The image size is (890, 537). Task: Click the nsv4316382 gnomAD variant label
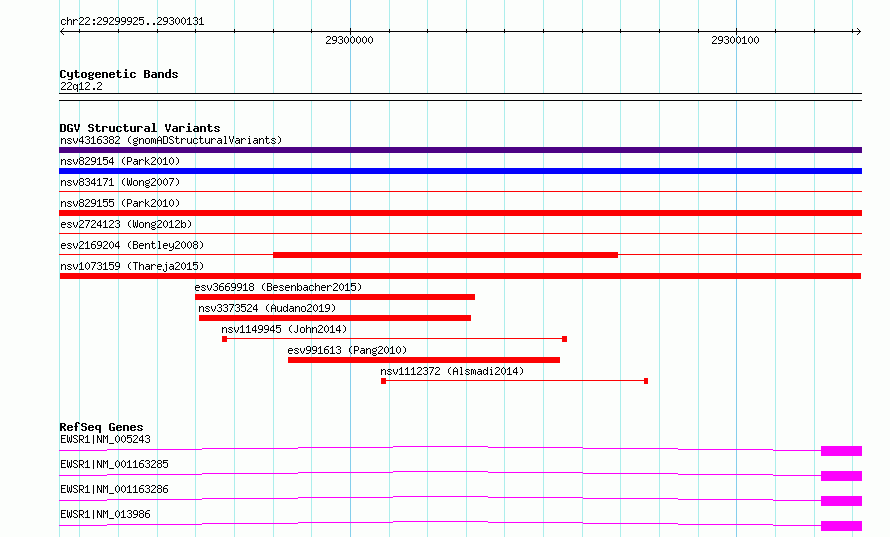[x=171, y=140]
